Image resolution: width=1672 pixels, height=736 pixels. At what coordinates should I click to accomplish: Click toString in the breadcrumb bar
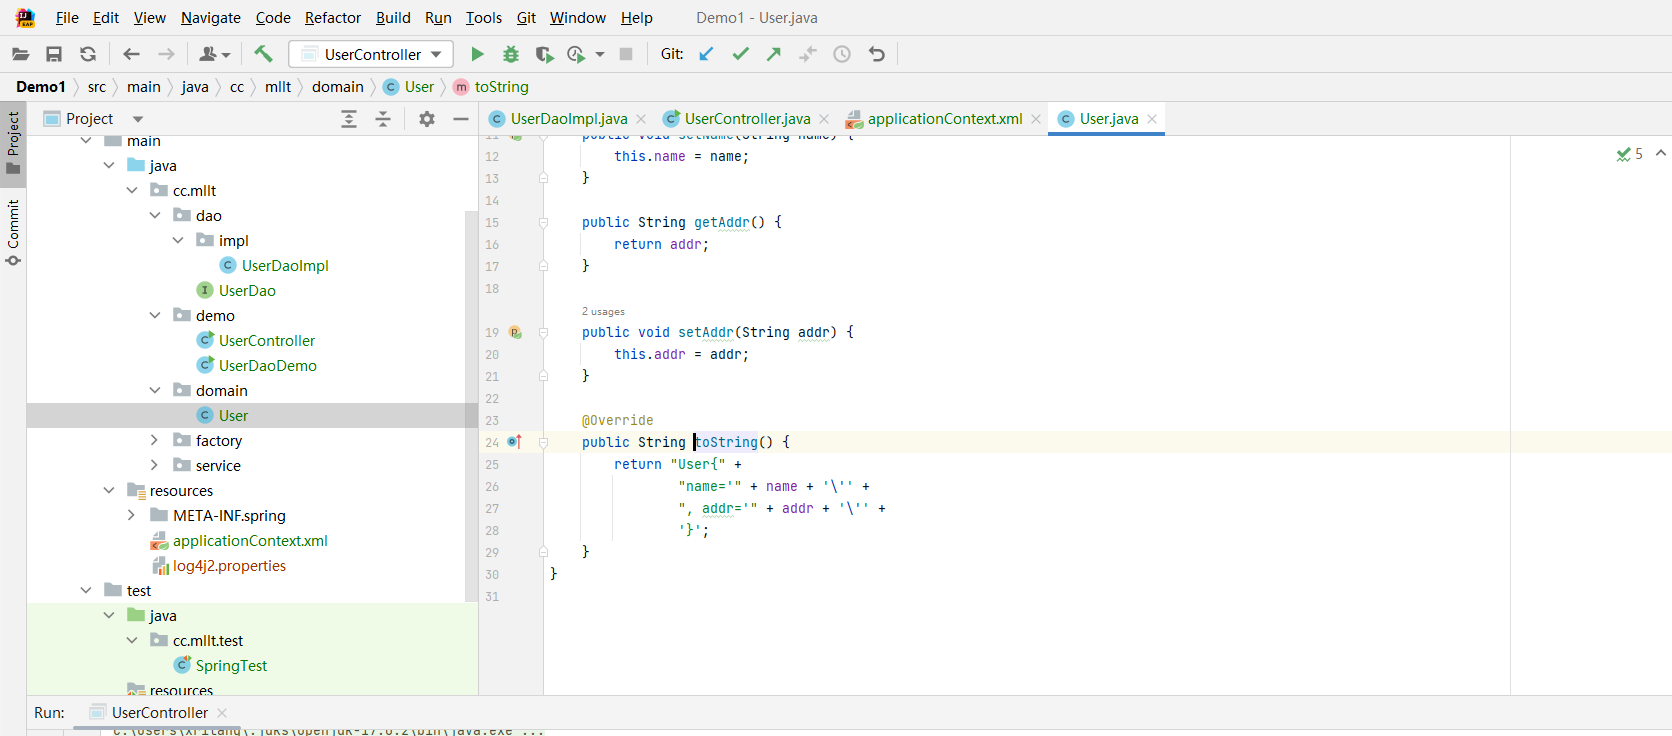click(x=502, y=87)
